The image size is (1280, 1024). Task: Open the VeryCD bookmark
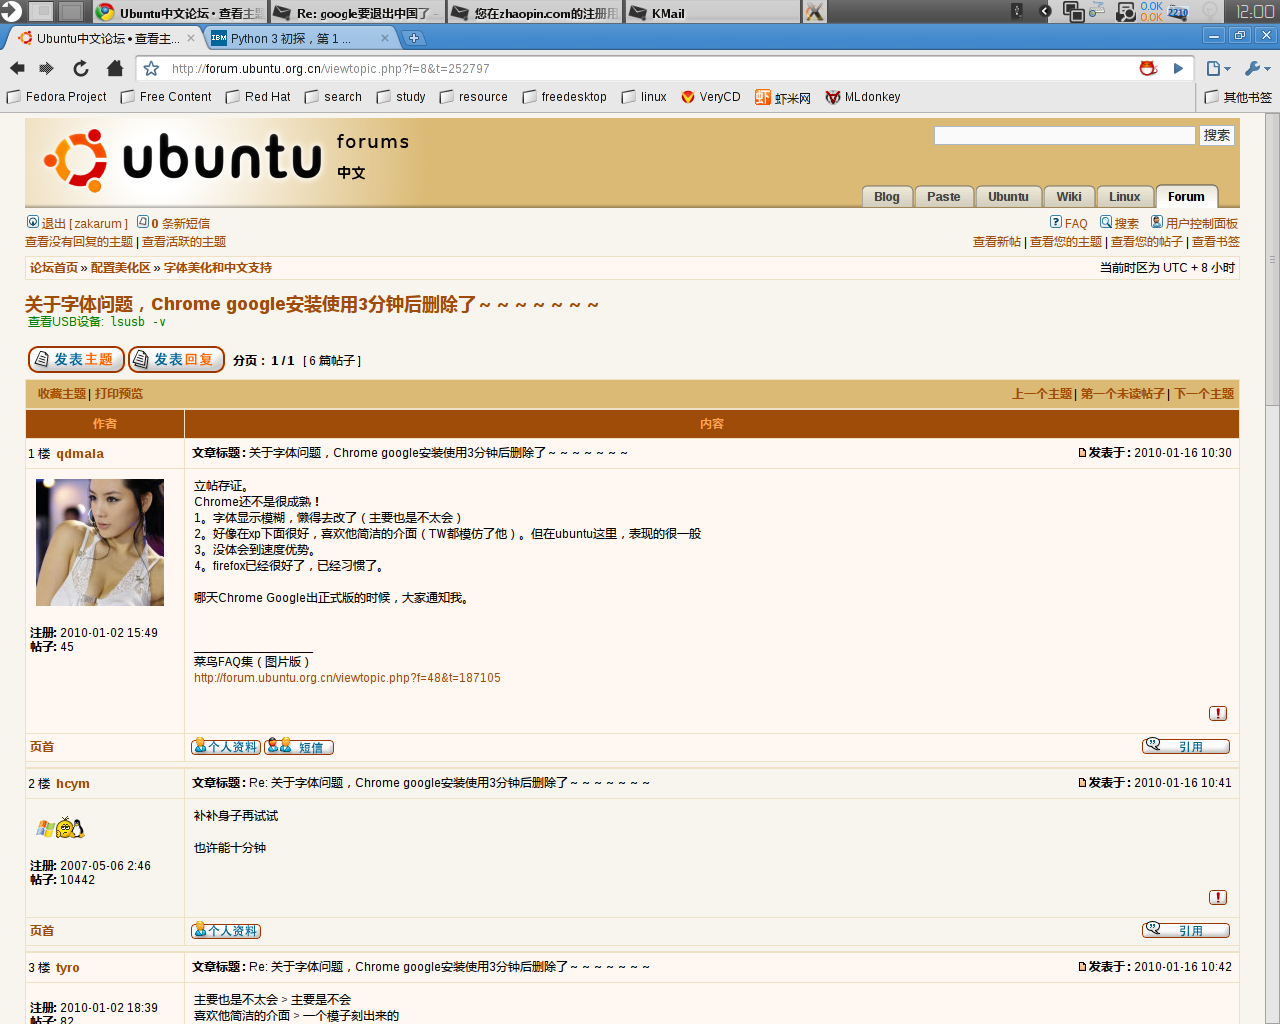(711, 97)
